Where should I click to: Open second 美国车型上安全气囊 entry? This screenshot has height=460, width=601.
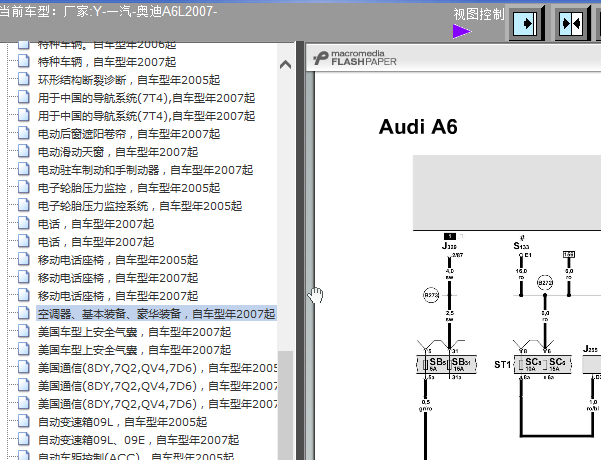(134, 350)
